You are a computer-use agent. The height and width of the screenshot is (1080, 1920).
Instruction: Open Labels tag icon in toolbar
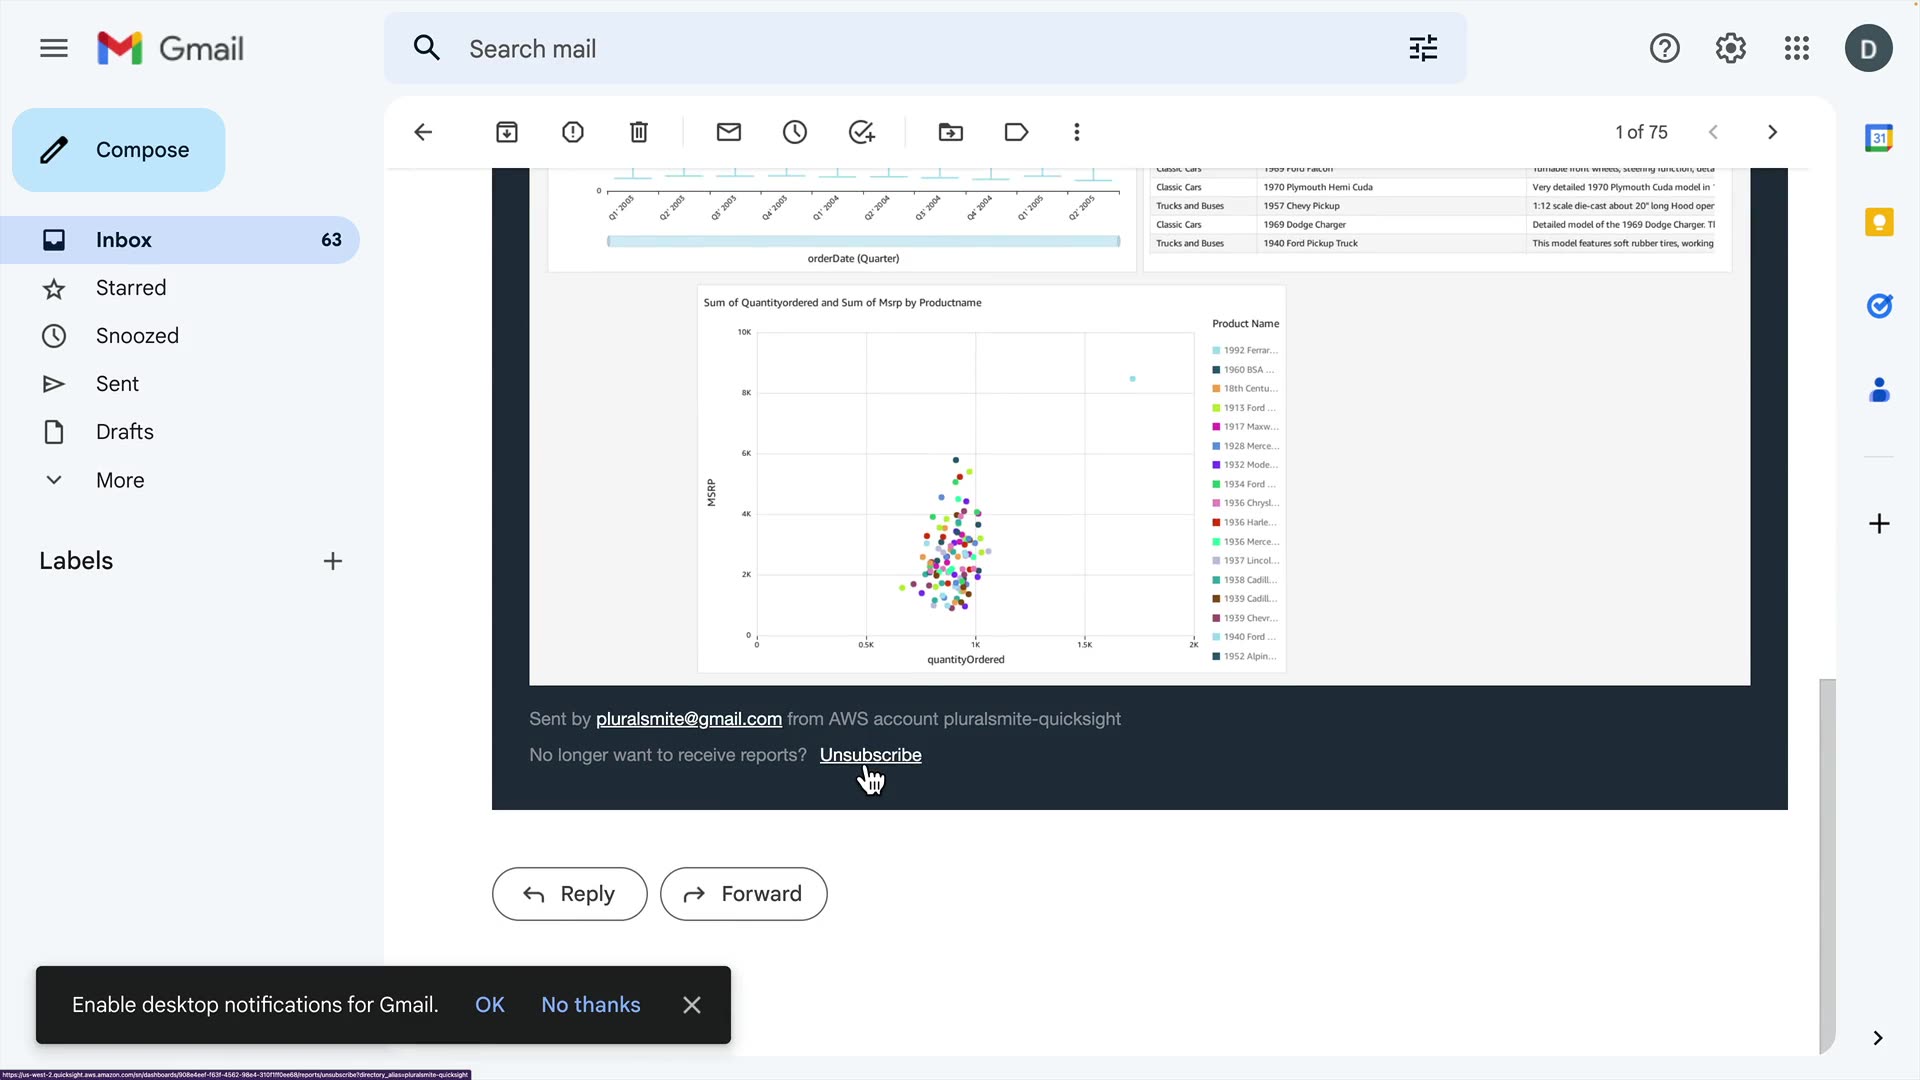(x=1016, y=132)
